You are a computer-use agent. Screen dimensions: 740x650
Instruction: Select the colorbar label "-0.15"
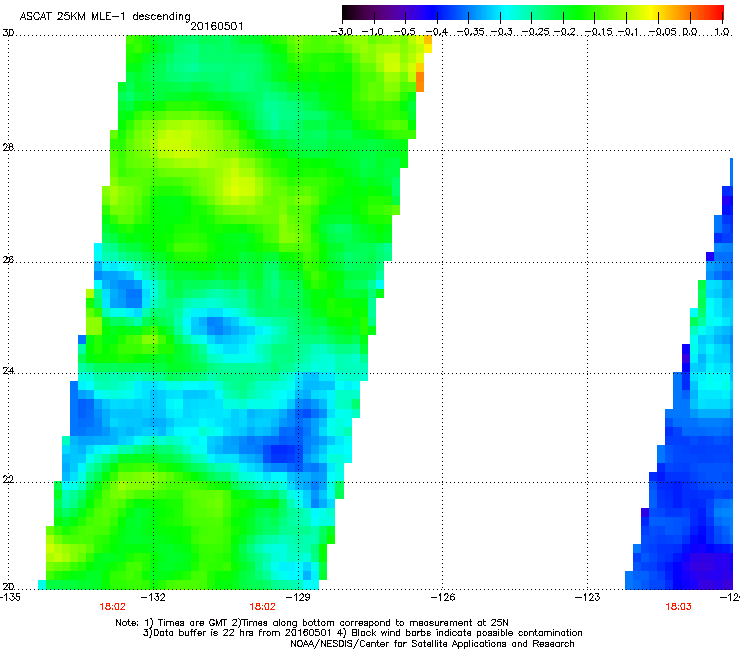click(x=598, y=32)
